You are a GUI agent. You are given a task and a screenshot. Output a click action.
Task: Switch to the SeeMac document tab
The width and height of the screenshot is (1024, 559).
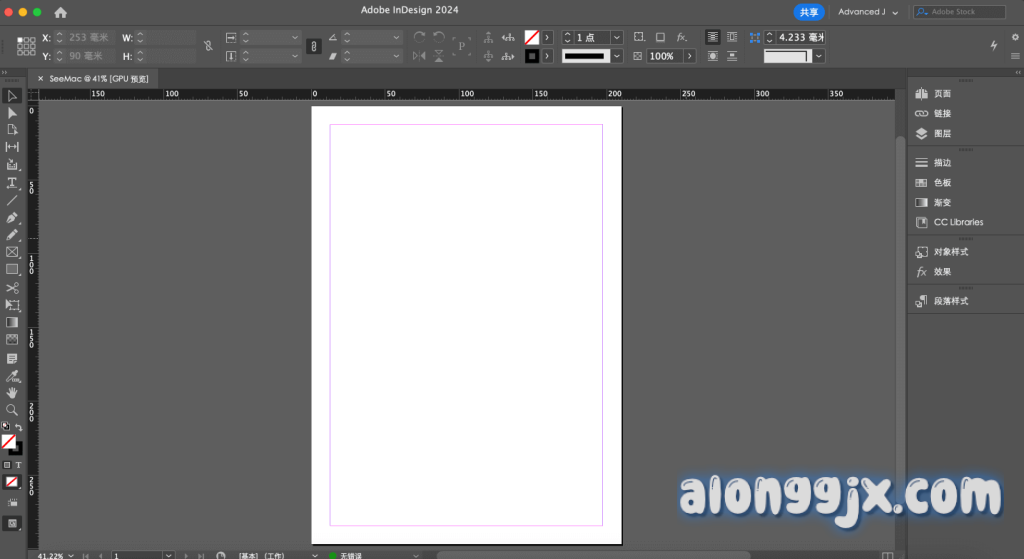[98, 78]
